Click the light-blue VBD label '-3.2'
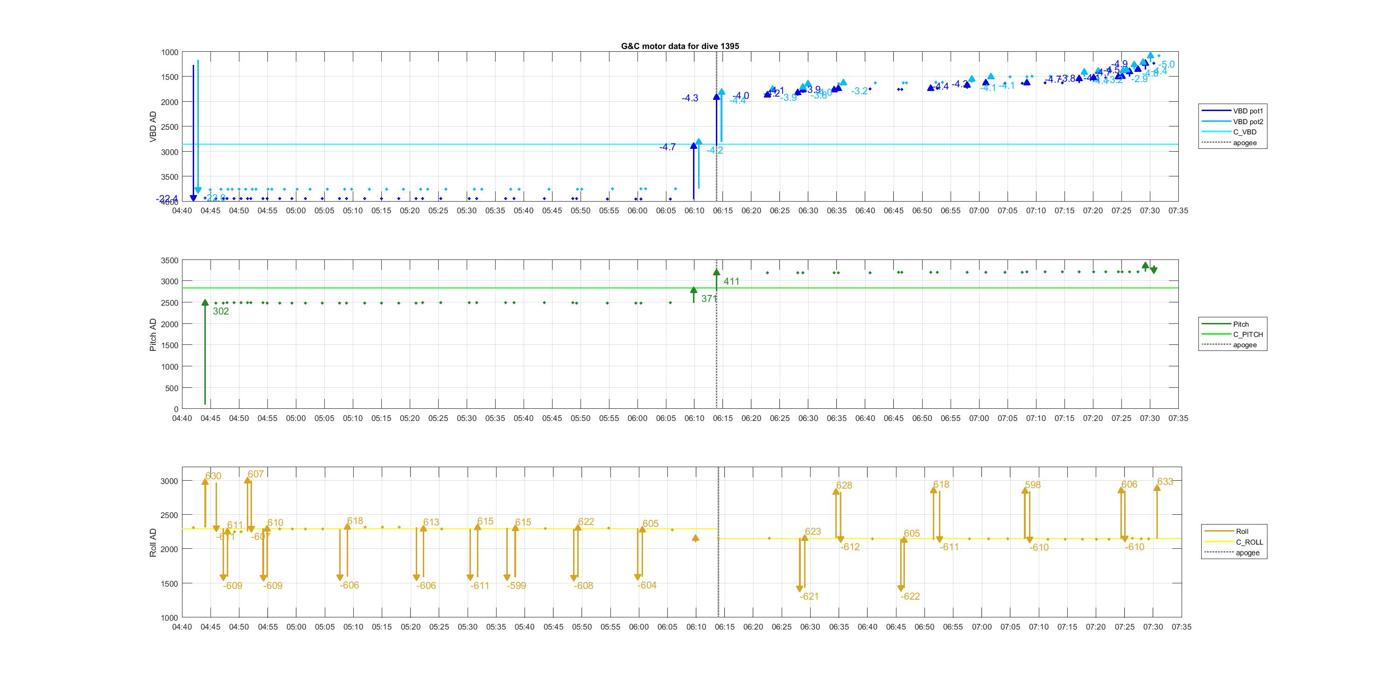 click(859, 92)
